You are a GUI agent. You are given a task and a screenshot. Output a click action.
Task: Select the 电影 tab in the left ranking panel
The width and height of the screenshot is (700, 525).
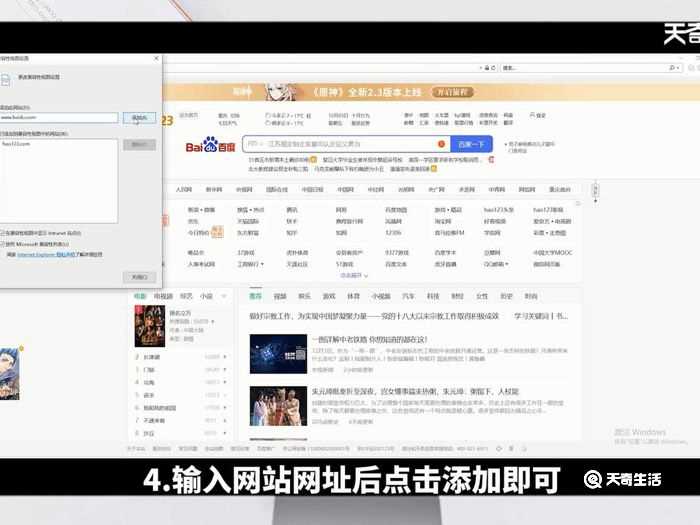point(140,296)
